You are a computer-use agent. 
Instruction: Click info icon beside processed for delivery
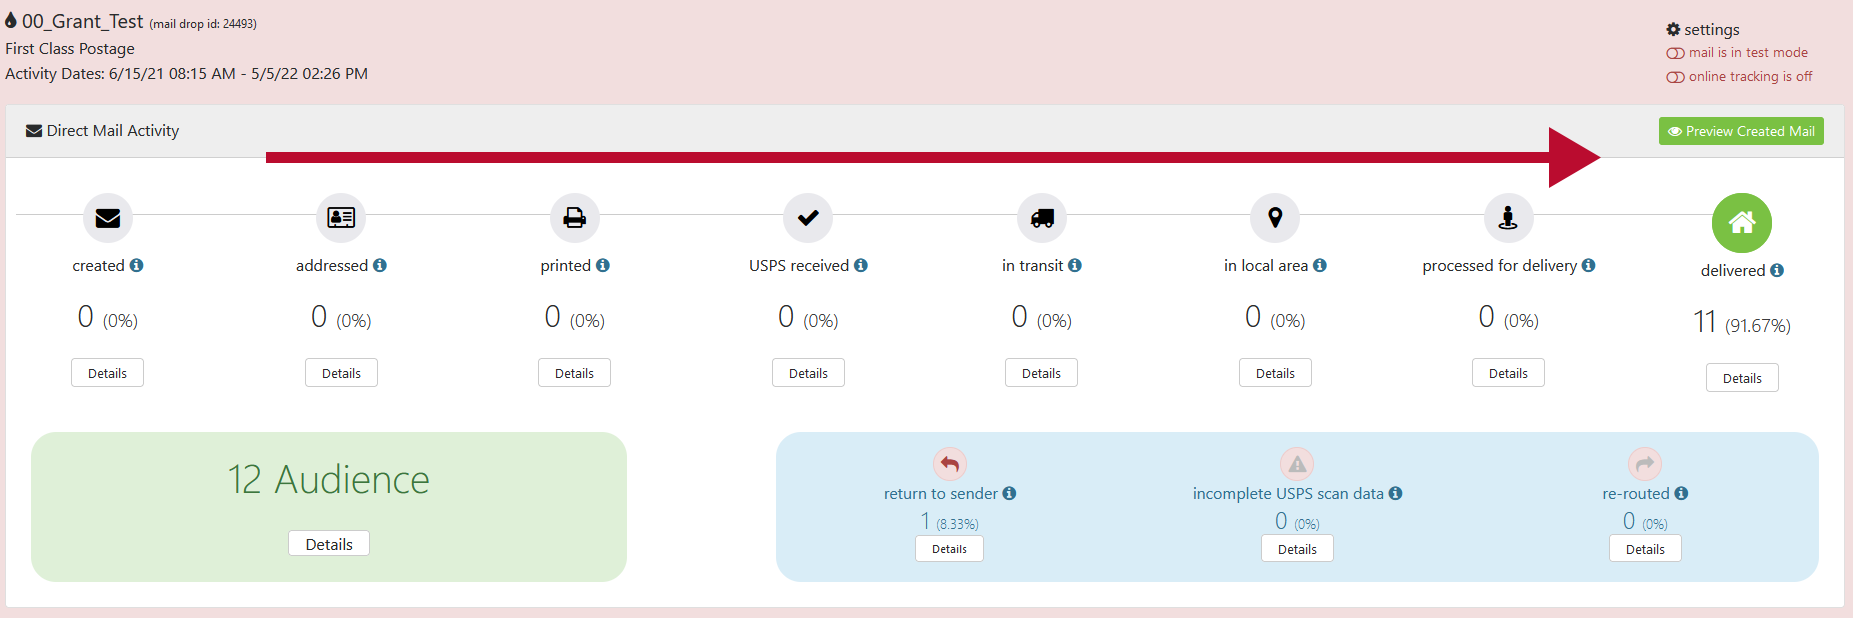[x=1589, y=265]
